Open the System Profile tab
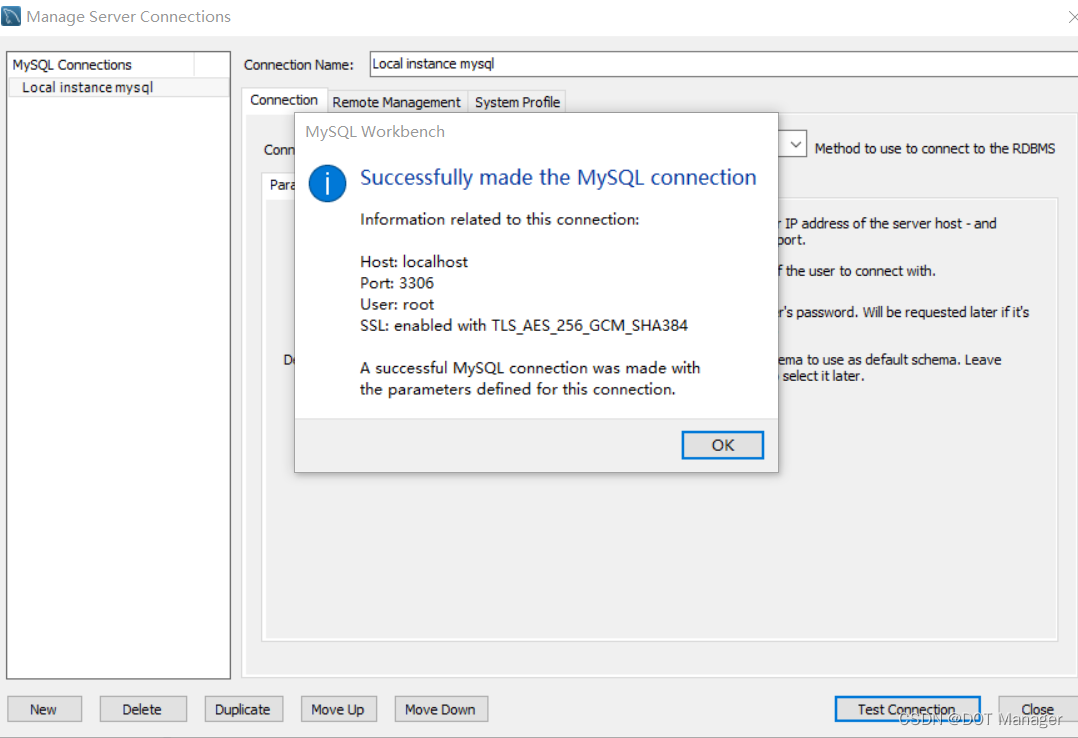 pyautogui.click(x=517, y=102)
